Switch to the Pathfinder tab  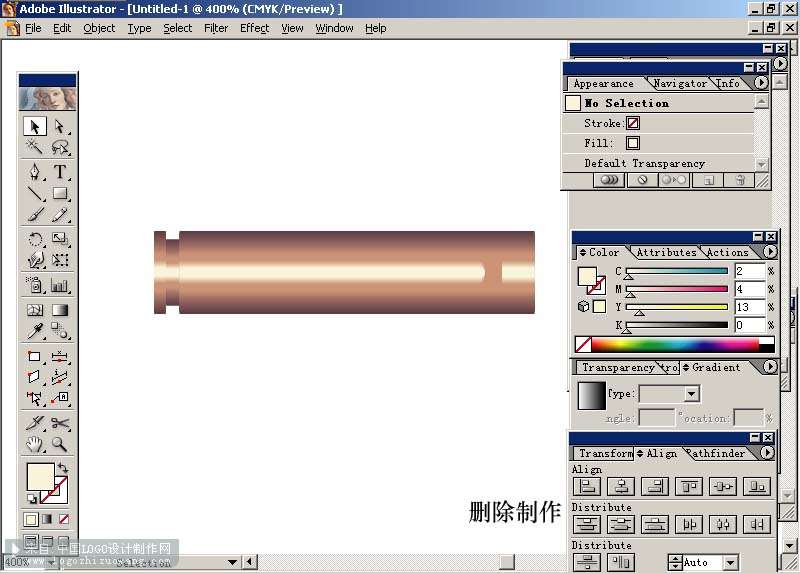(x=716, y=453)
